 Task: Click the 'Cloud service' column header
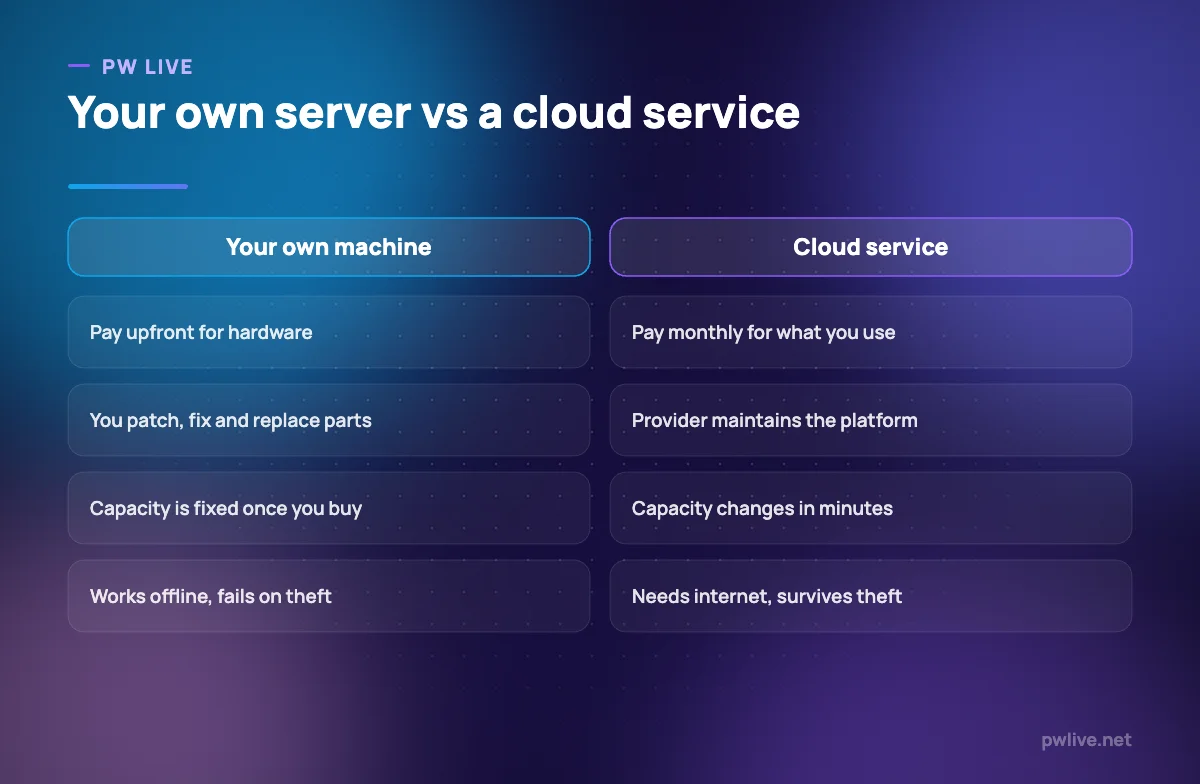(x=871, y=247)
